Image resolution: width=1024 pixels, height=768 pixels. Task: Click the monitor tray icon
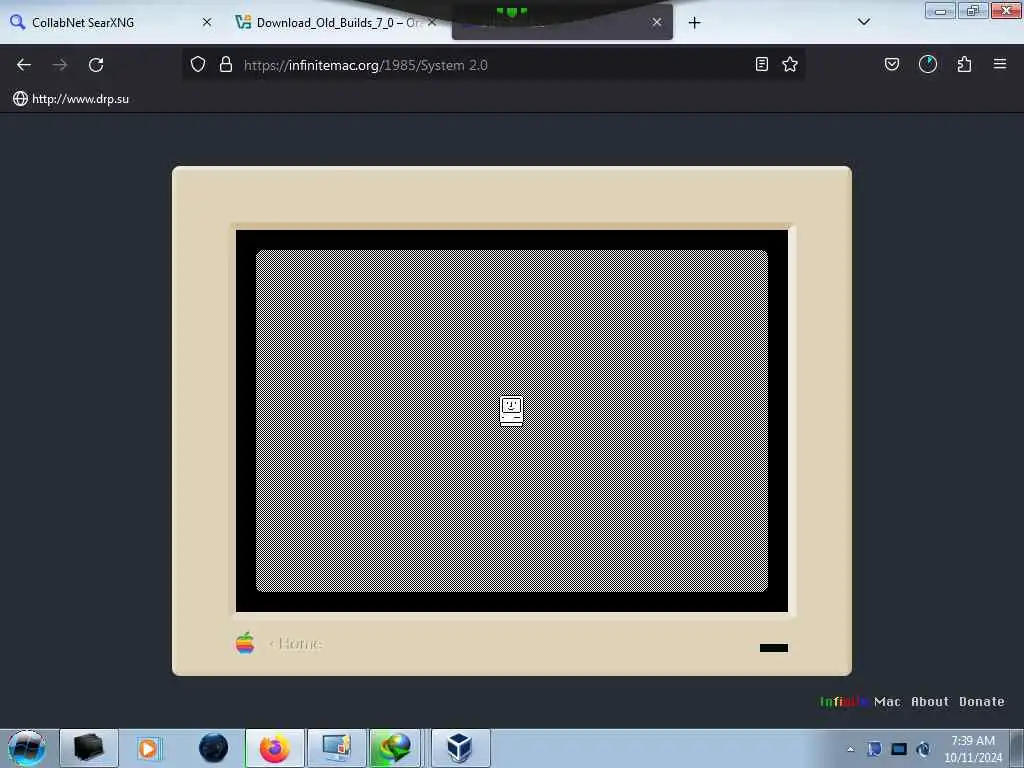(x=899, y=749)
